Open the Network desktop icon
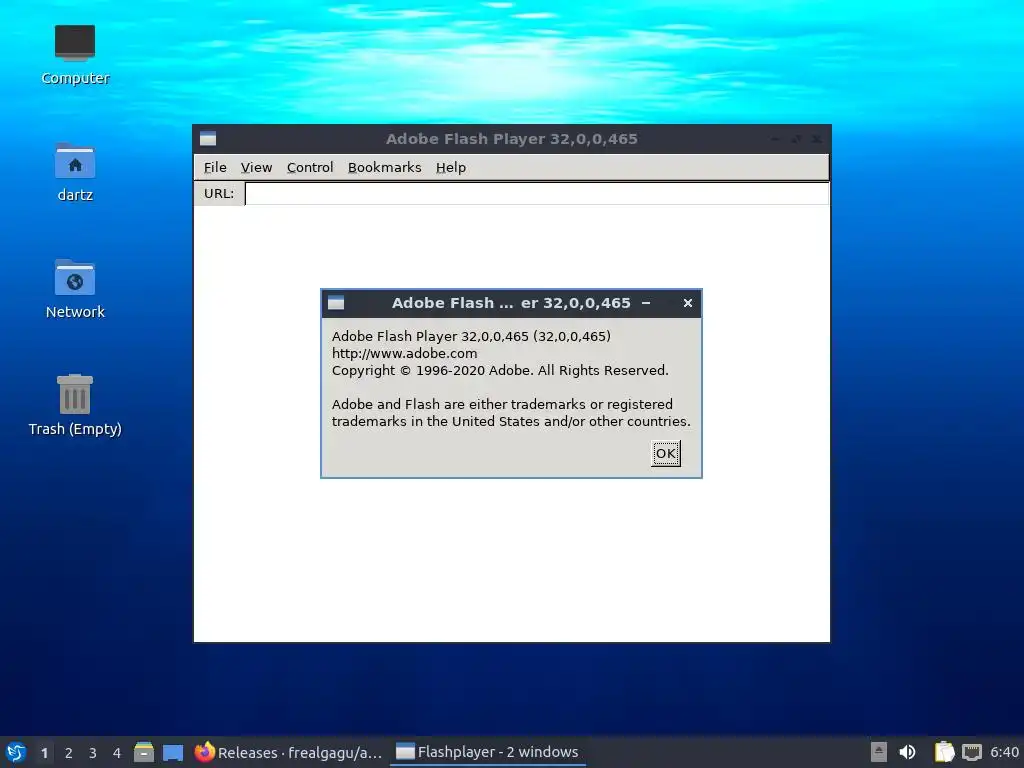Screen dimensions: 1024x768 (75, 289)
